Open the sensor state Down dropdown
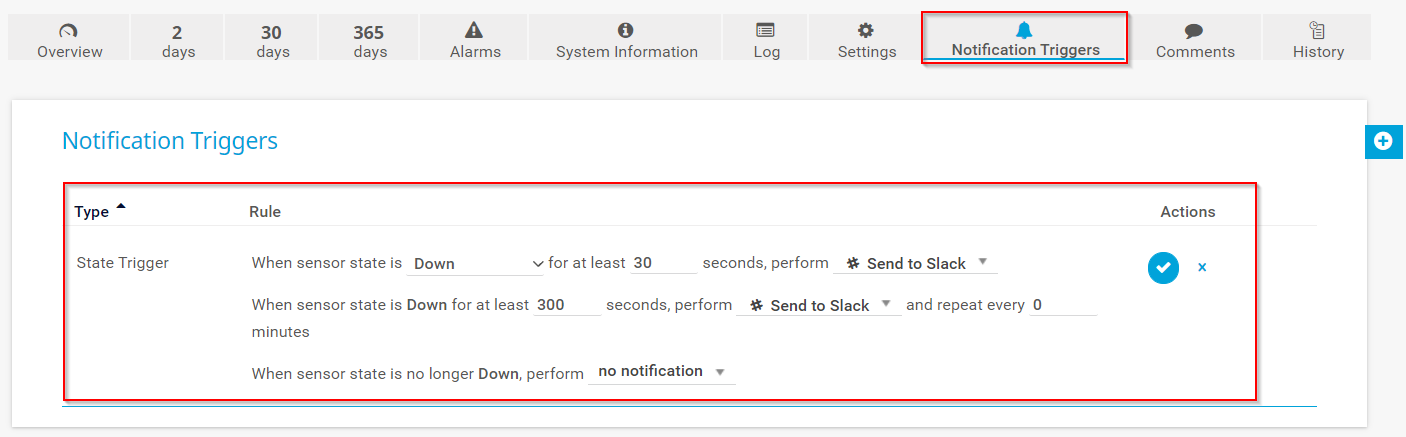This screenshot has width=1406, height=437. coord(478,264)
